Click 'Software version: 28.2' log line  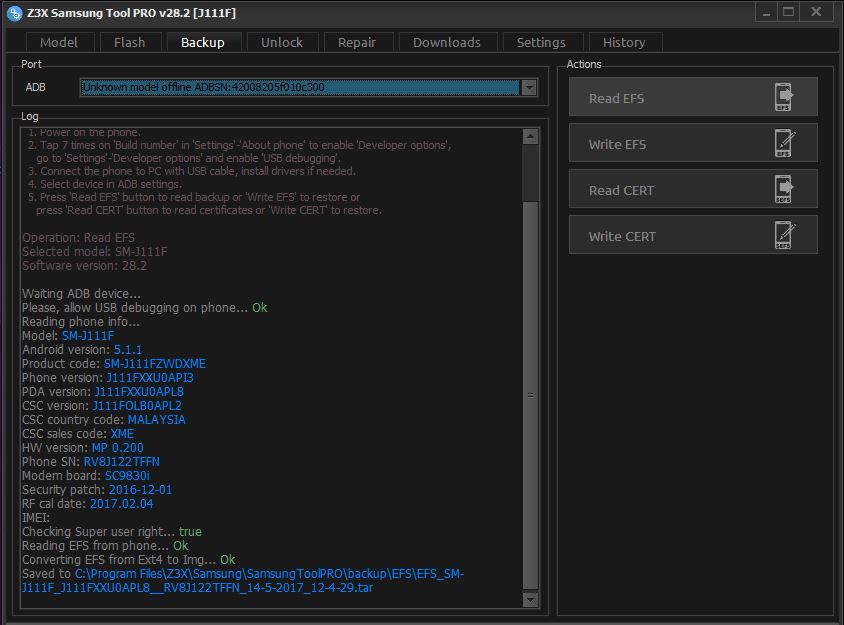(x=85, y=266)
